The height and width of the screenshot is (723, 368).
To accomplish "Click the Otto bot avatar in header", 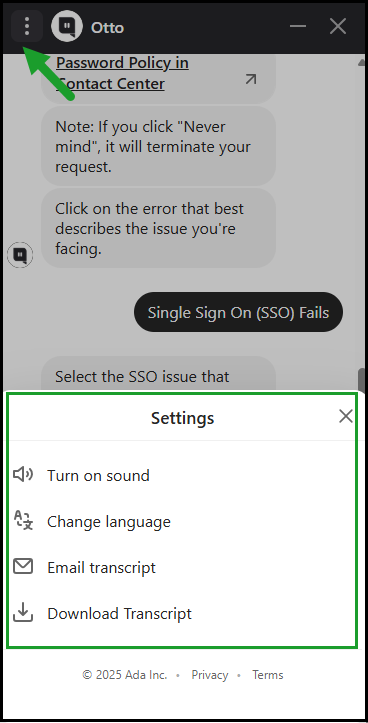I will point(66,26).
